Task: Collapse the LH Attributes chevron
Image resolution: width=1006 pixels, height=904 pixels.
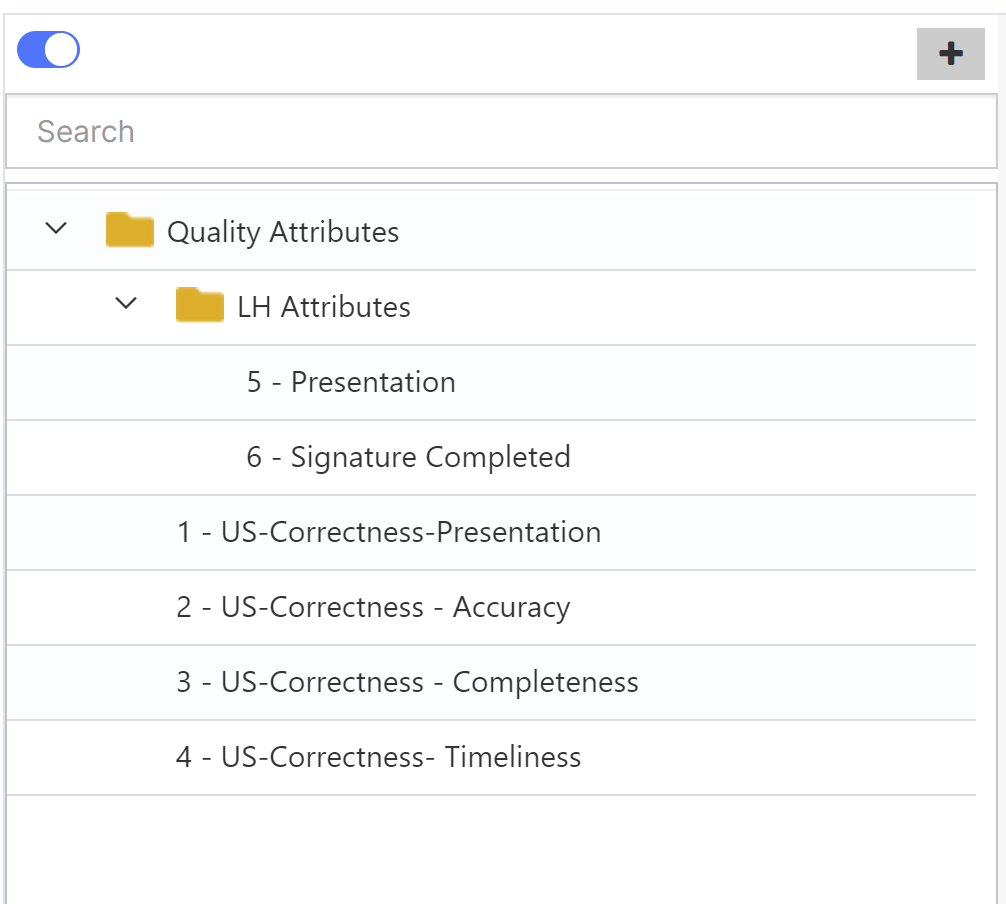Action: click(x=126, y=303)
